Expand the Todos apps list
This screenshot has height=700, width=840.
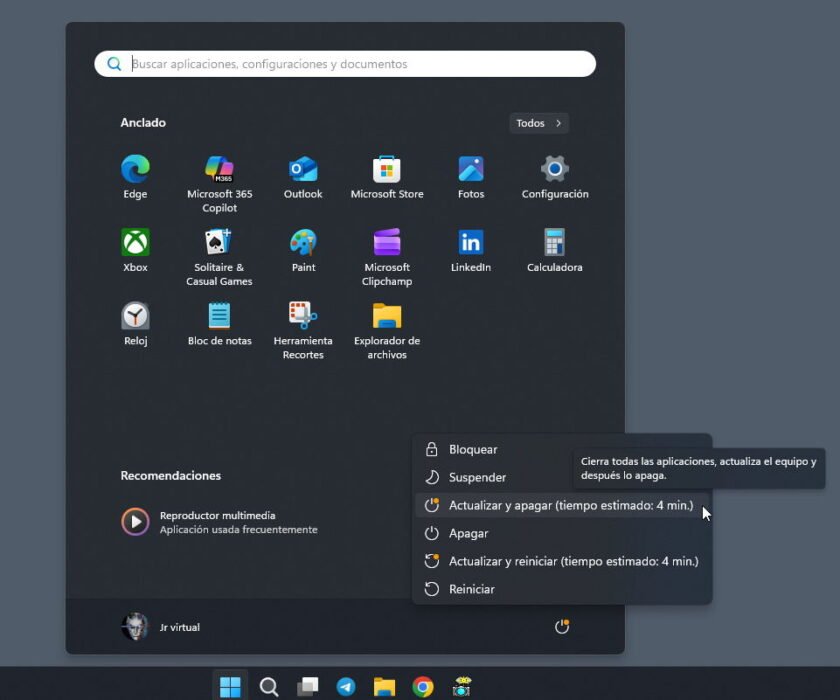click(x=538, y=122)
